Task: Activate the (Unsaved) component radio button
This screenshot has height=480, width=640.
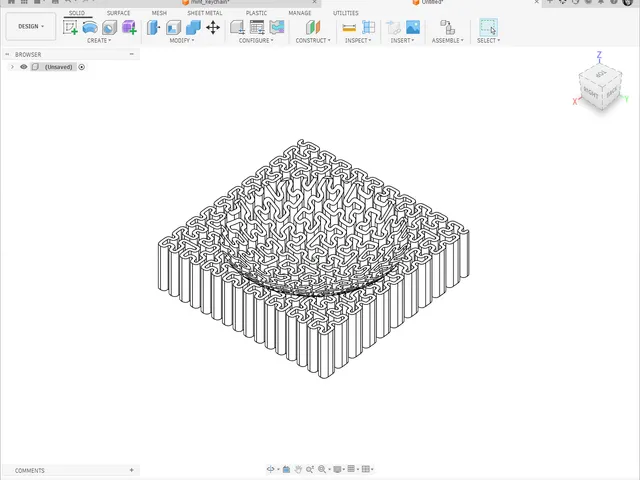Action: pyautogui.click(x=82, y=67)
